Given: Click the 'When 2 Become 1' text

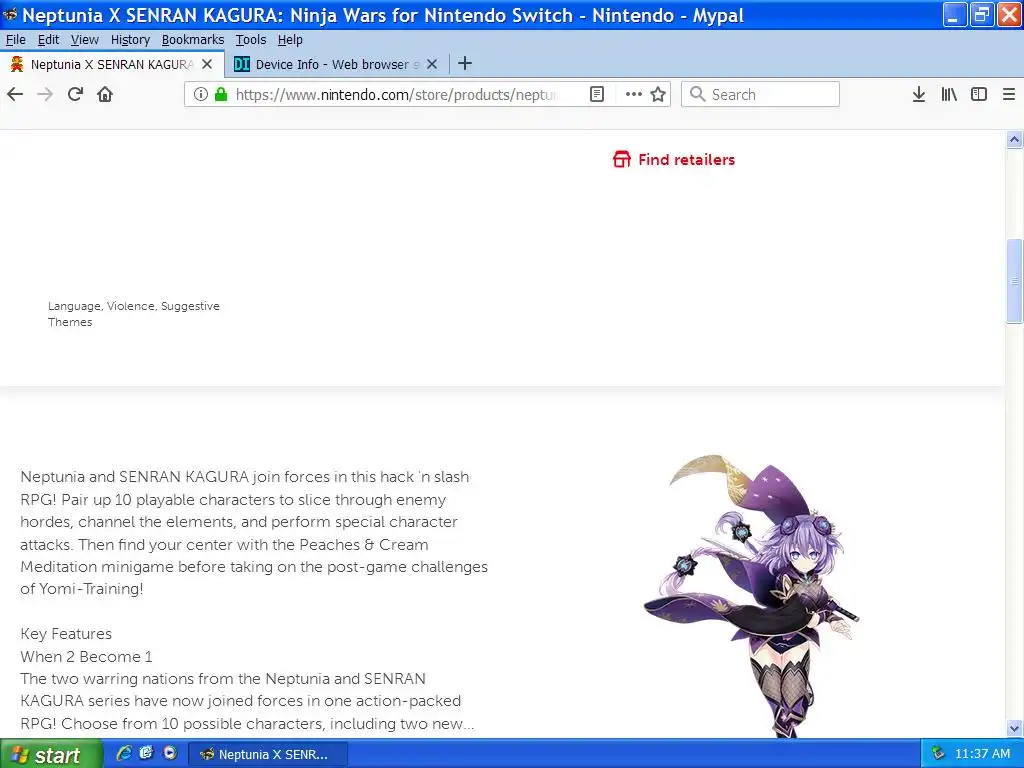Looking at the screenshot, I should point(86,656).
